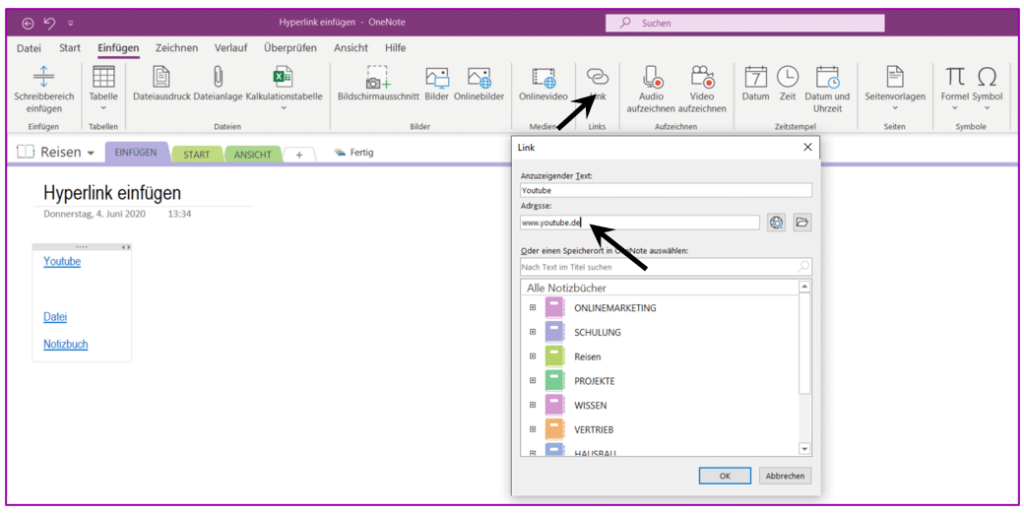1024x513 pixels.
Task: Expand the SCHULUNG notebook
Action: [x=533, y=332]
